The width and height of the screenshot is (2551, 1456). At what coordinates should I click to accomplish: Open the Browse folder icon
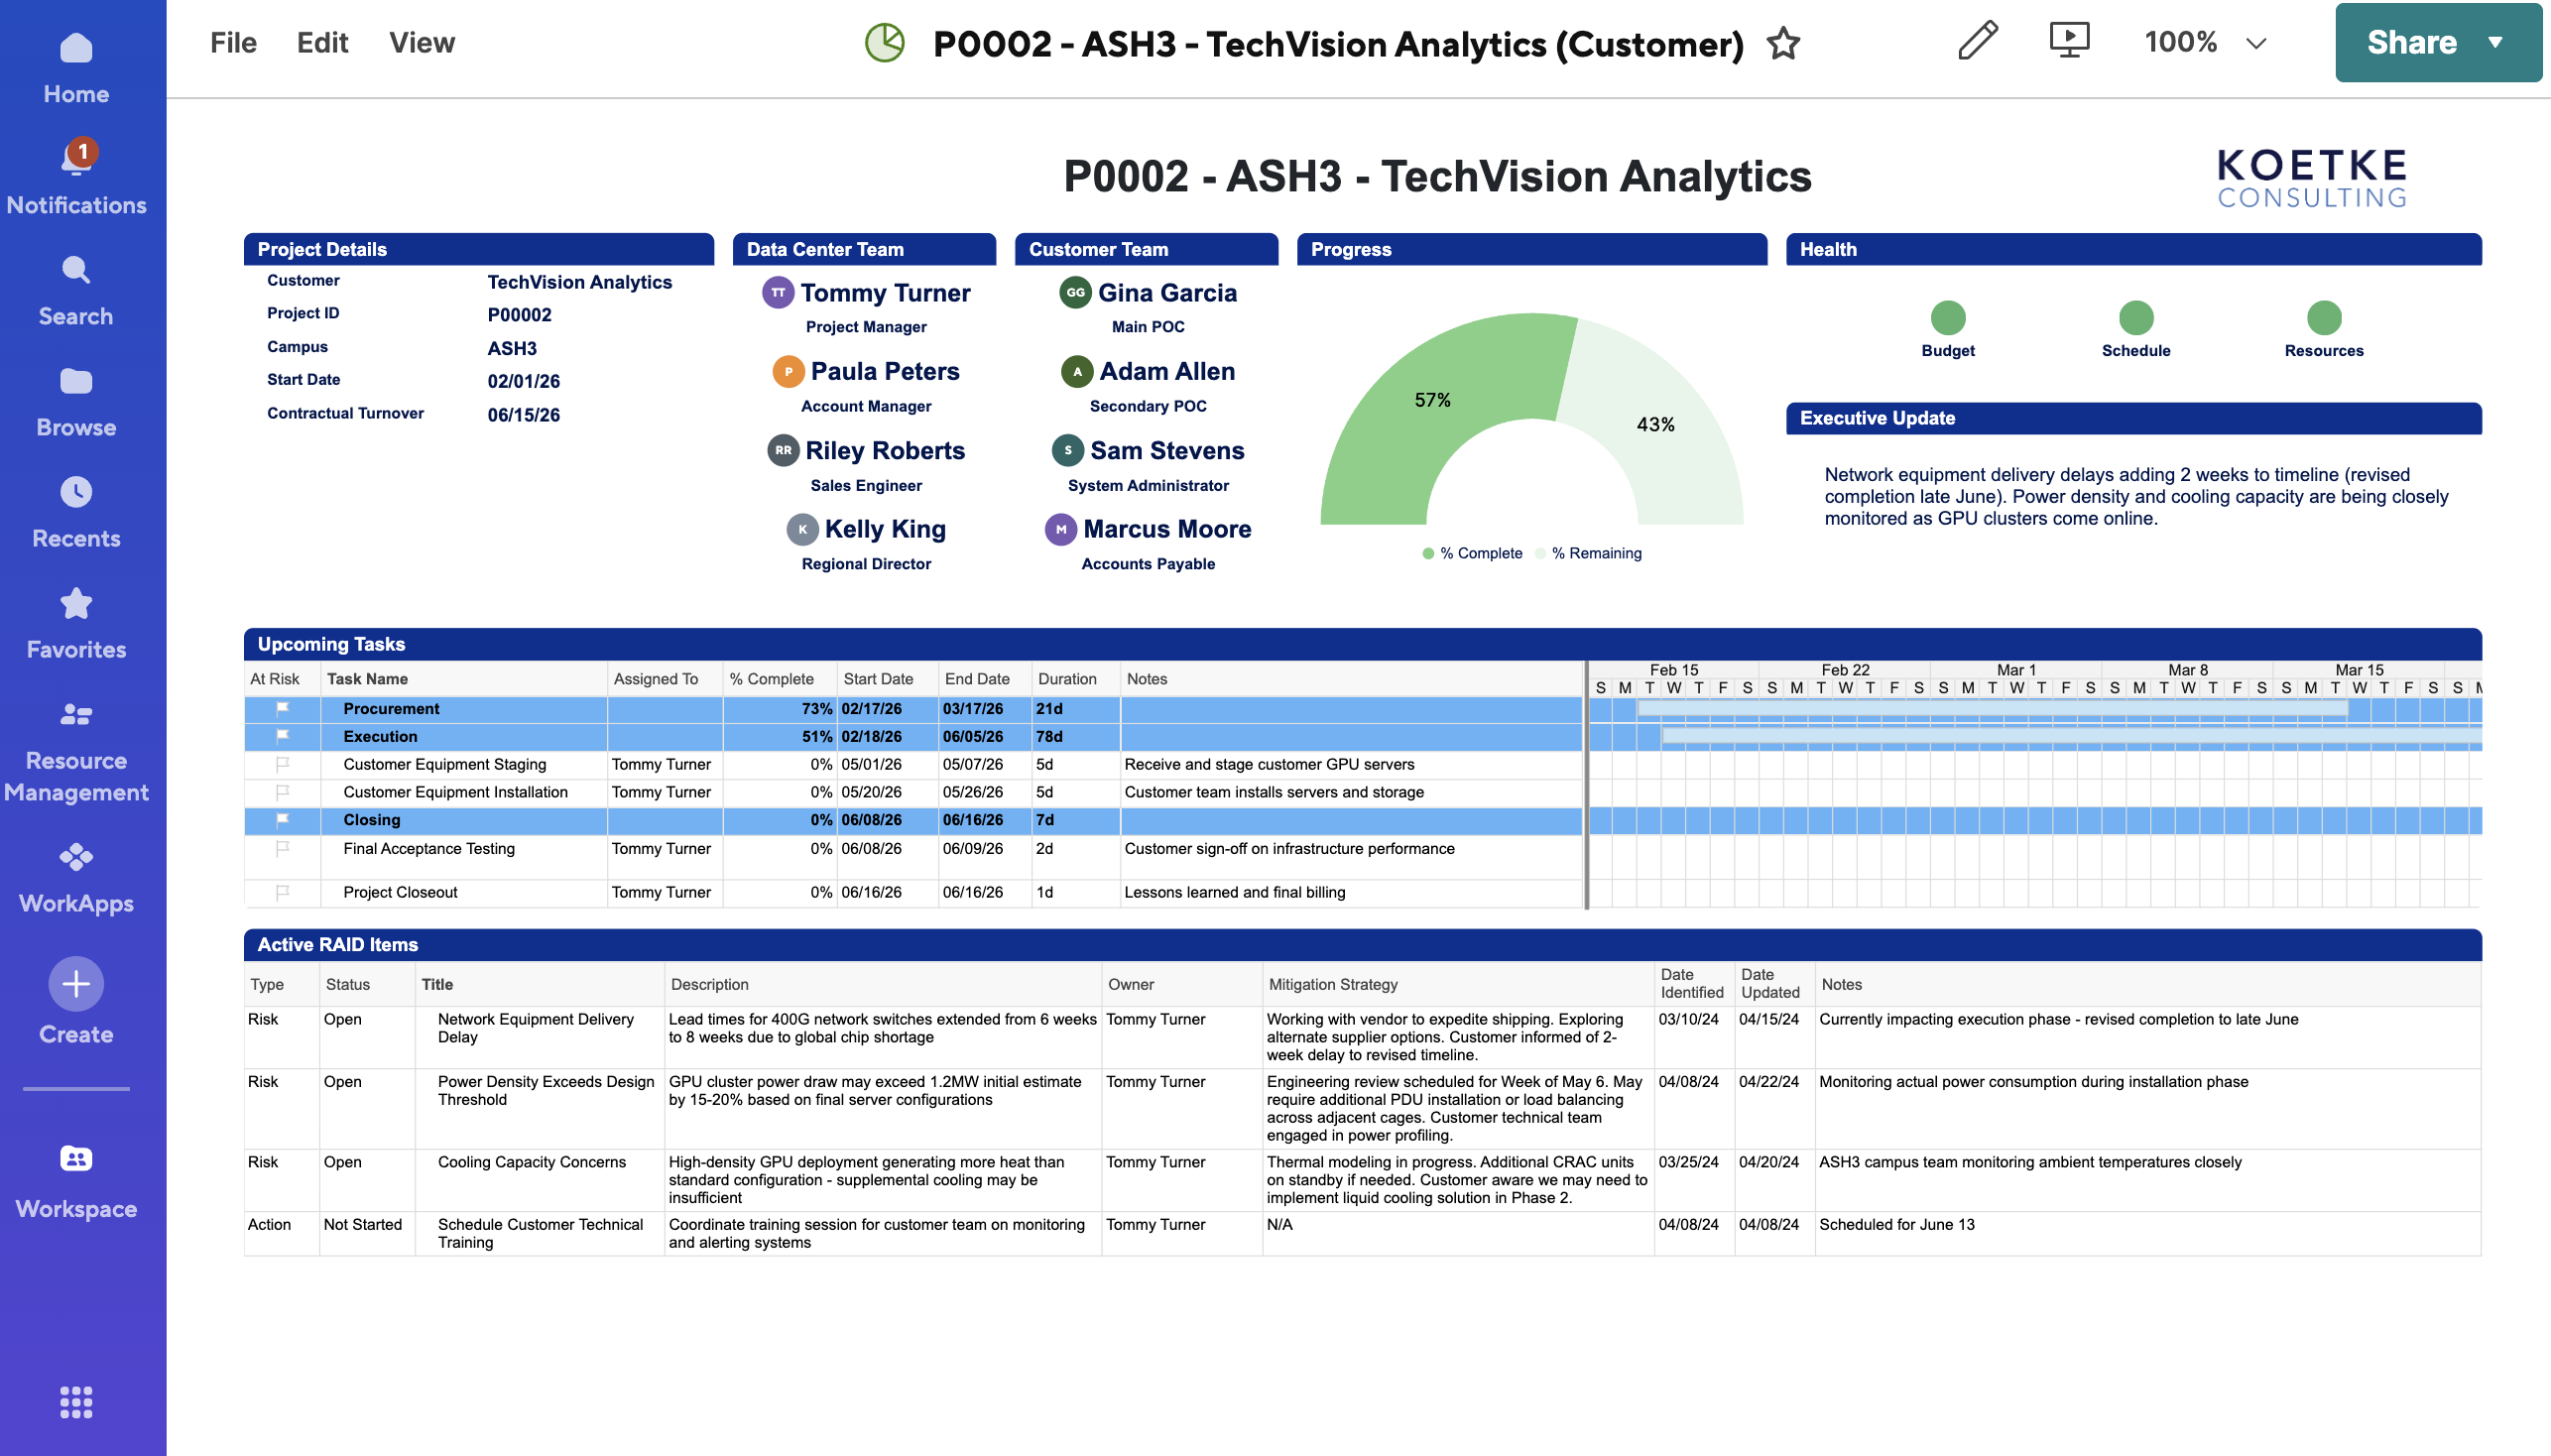pyautogui.click(x=76, y=381)
